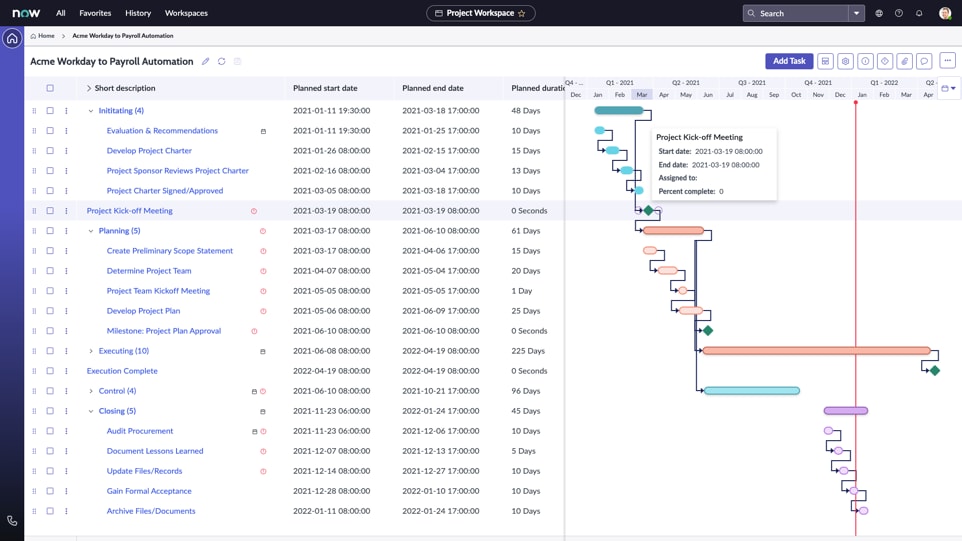Tick the Gain Formal Acceptance checkbox
Image resolution: width=962 pixels, height=541 pixels.
point(50,491)
